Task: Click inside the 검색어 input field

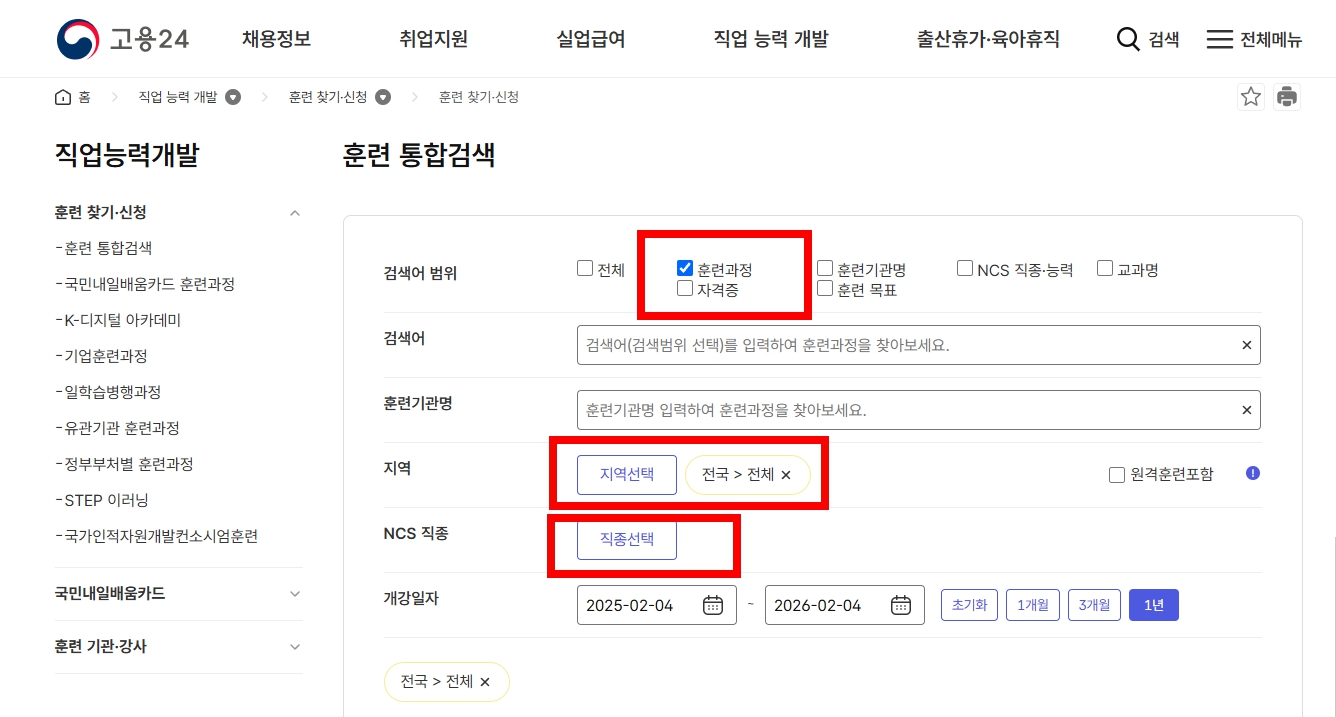Action: click(x=900, y=344)
